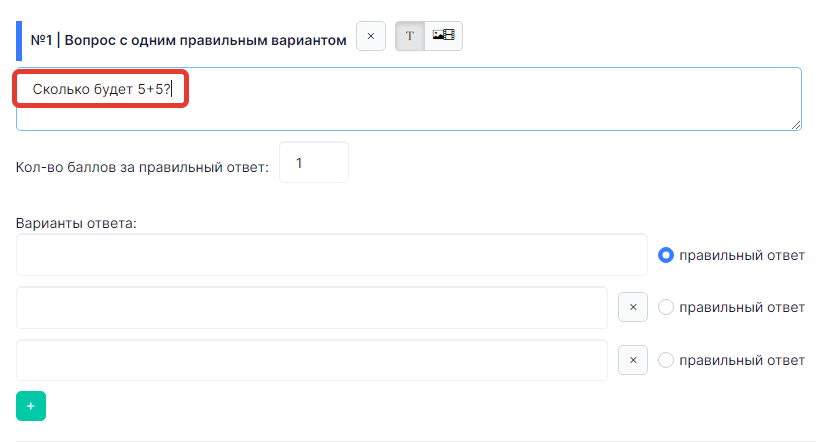This screenshot has height=444, width=829.
Task: Focus the points-per-correct-answer field
Action: [x=314, y=162]
